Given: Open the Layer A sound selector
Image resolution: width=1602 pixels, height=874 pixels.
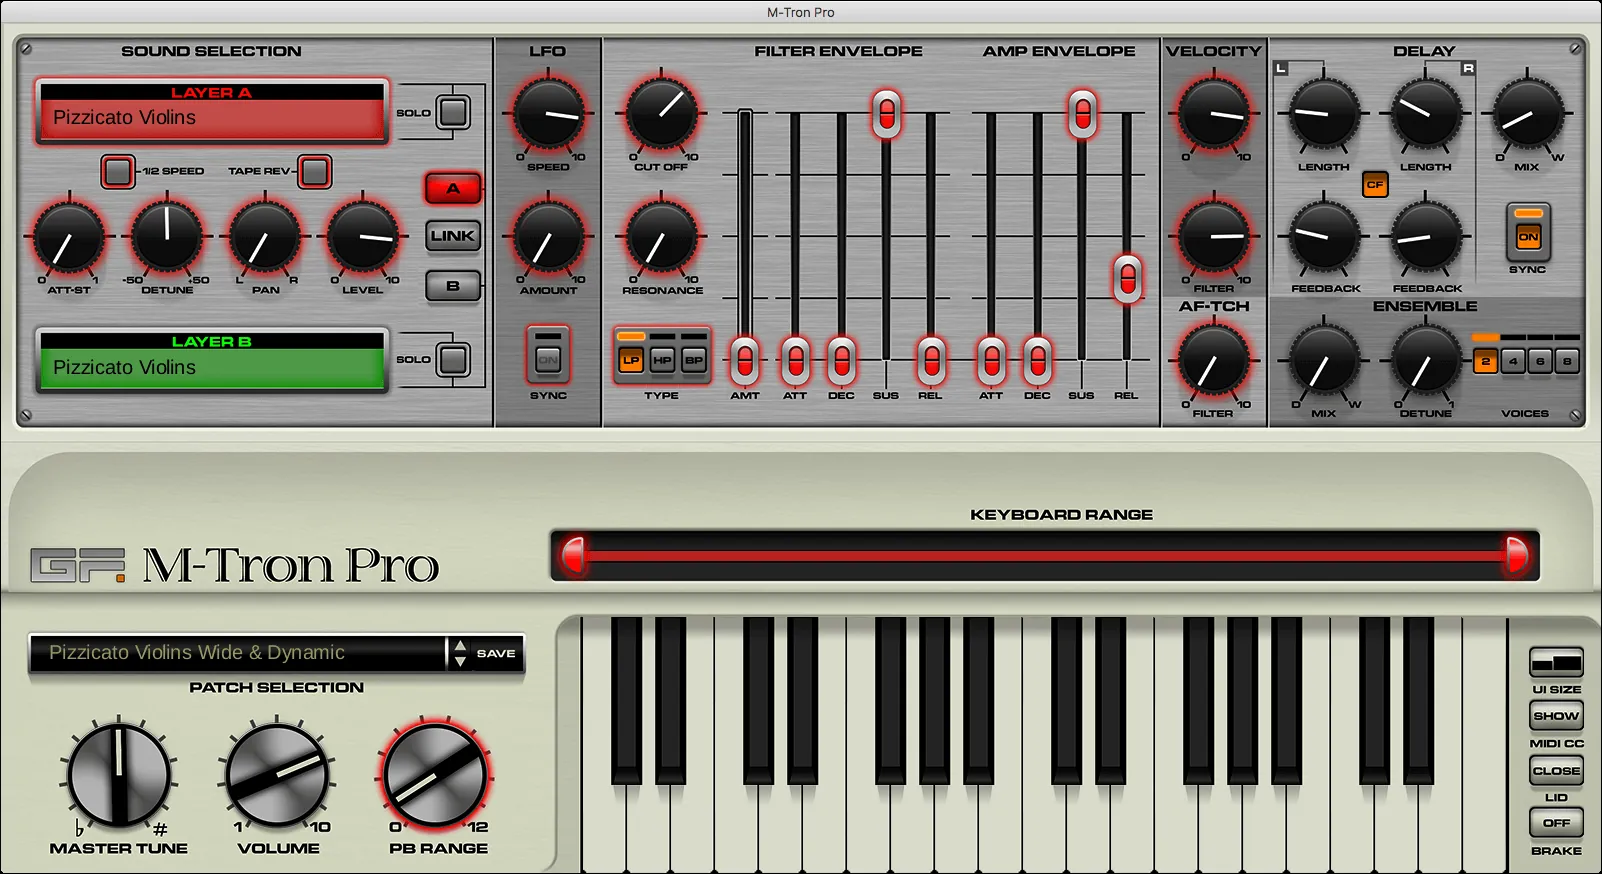Looking at the screenshot, I should click(212, 111).
